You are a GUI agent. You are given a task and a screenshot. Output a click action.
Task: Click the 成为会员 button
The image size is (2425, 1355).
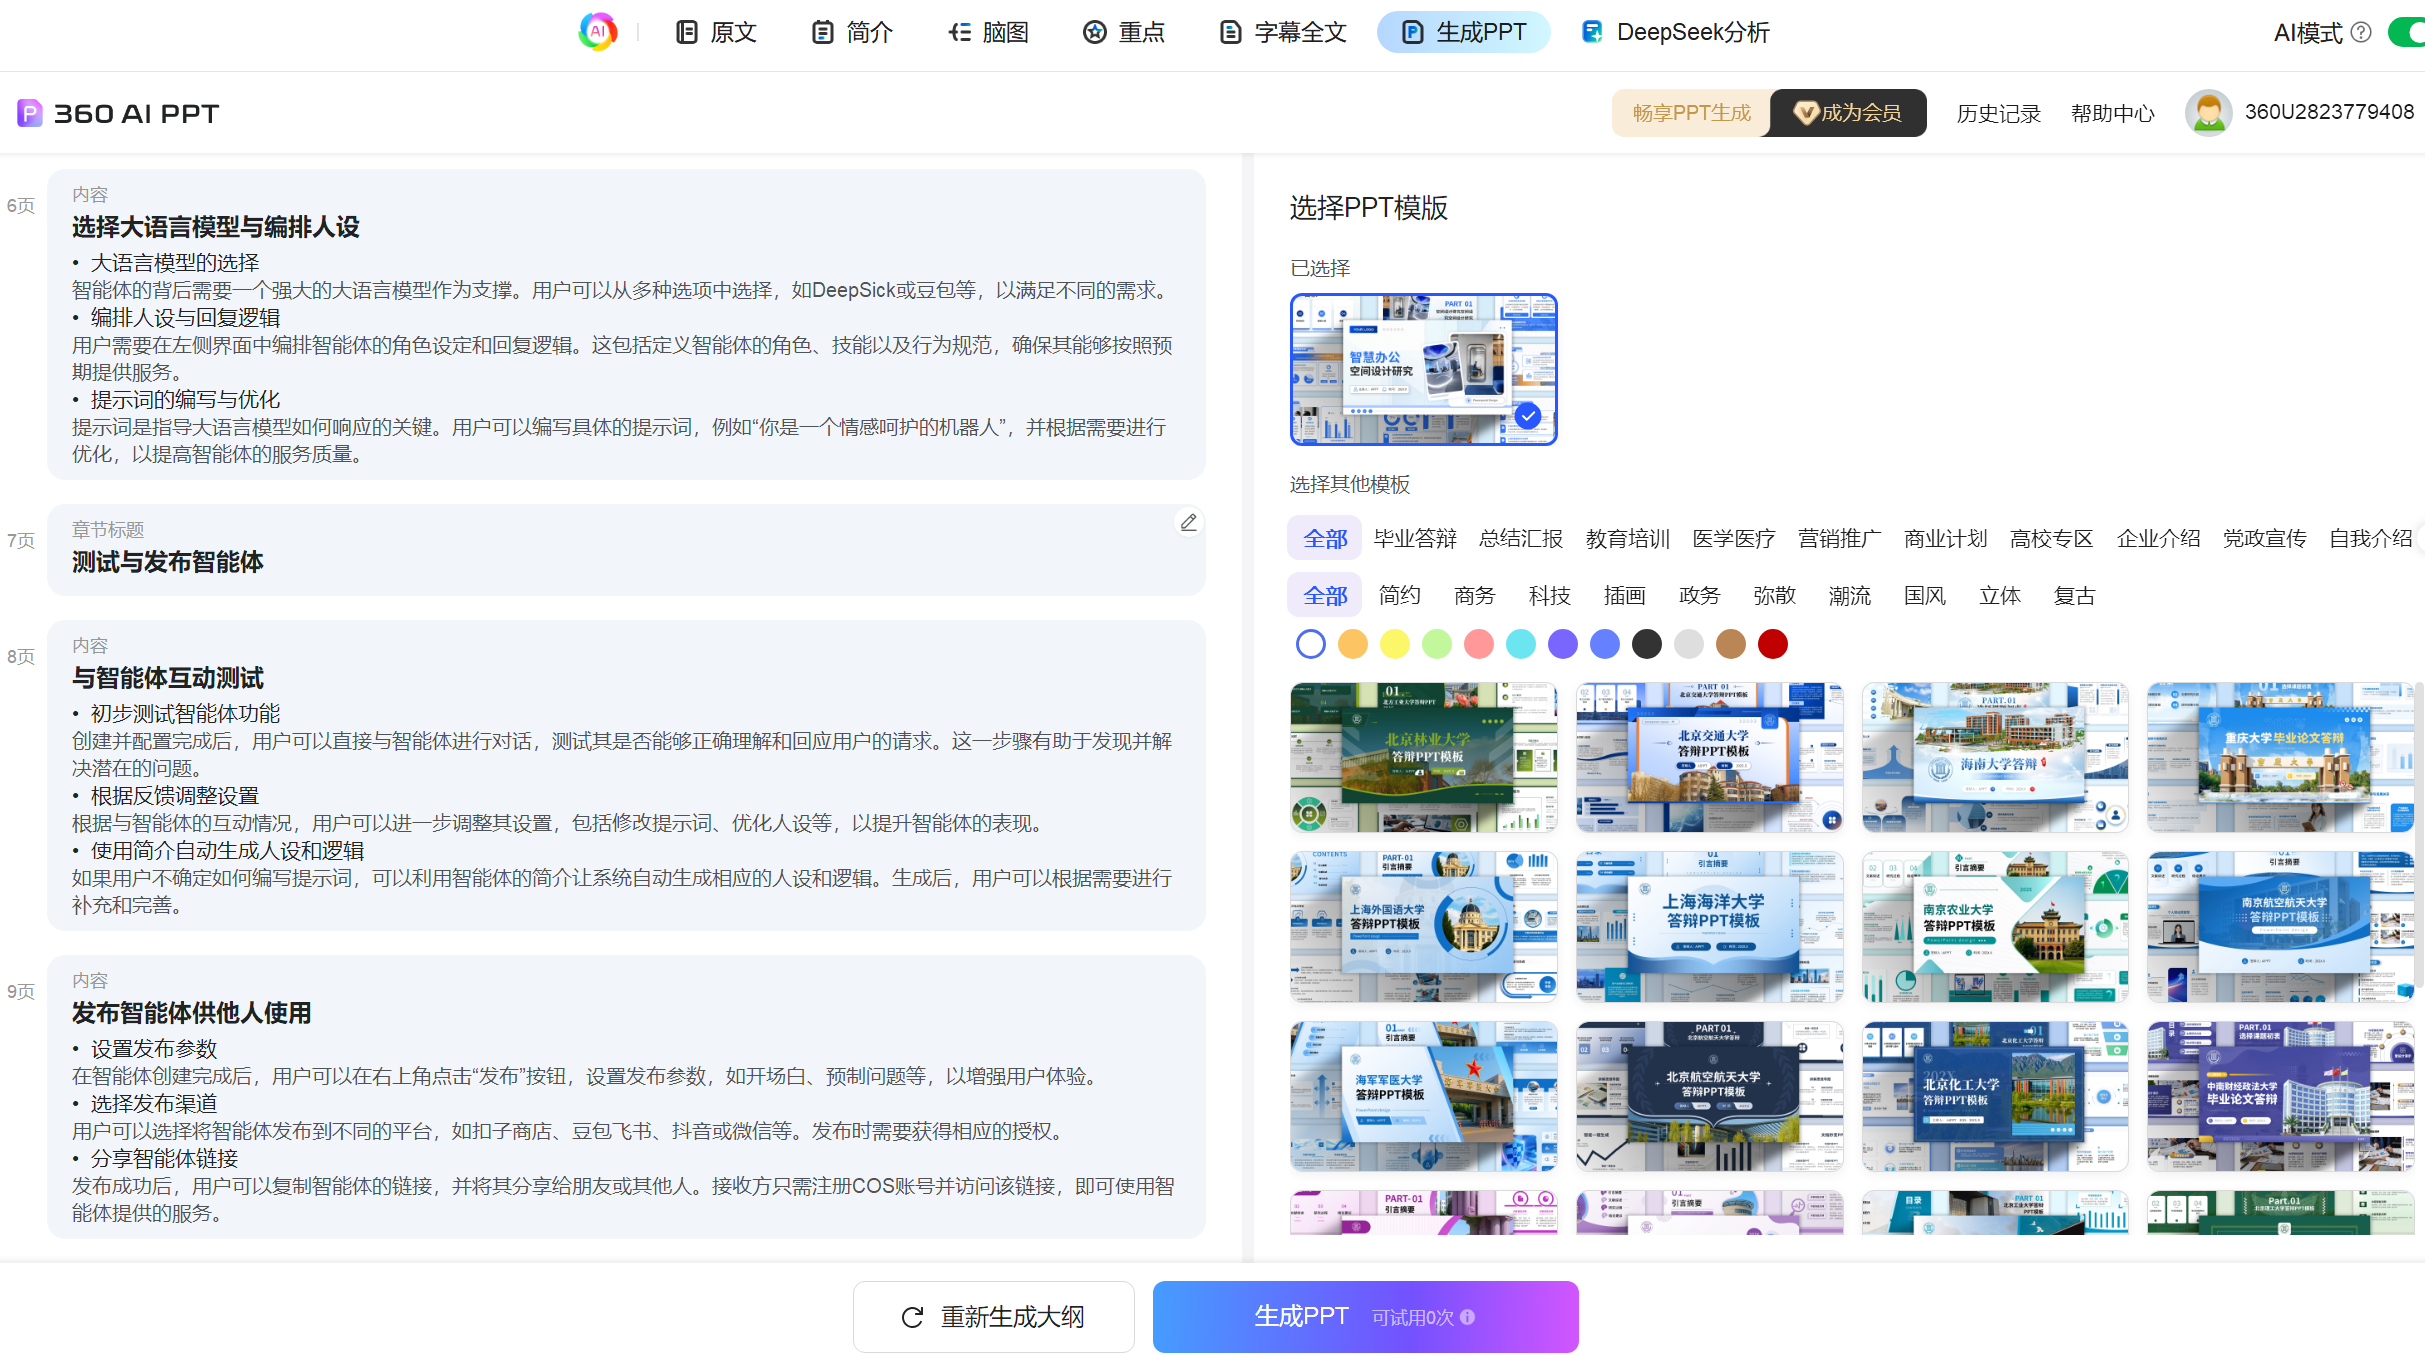1848,113
